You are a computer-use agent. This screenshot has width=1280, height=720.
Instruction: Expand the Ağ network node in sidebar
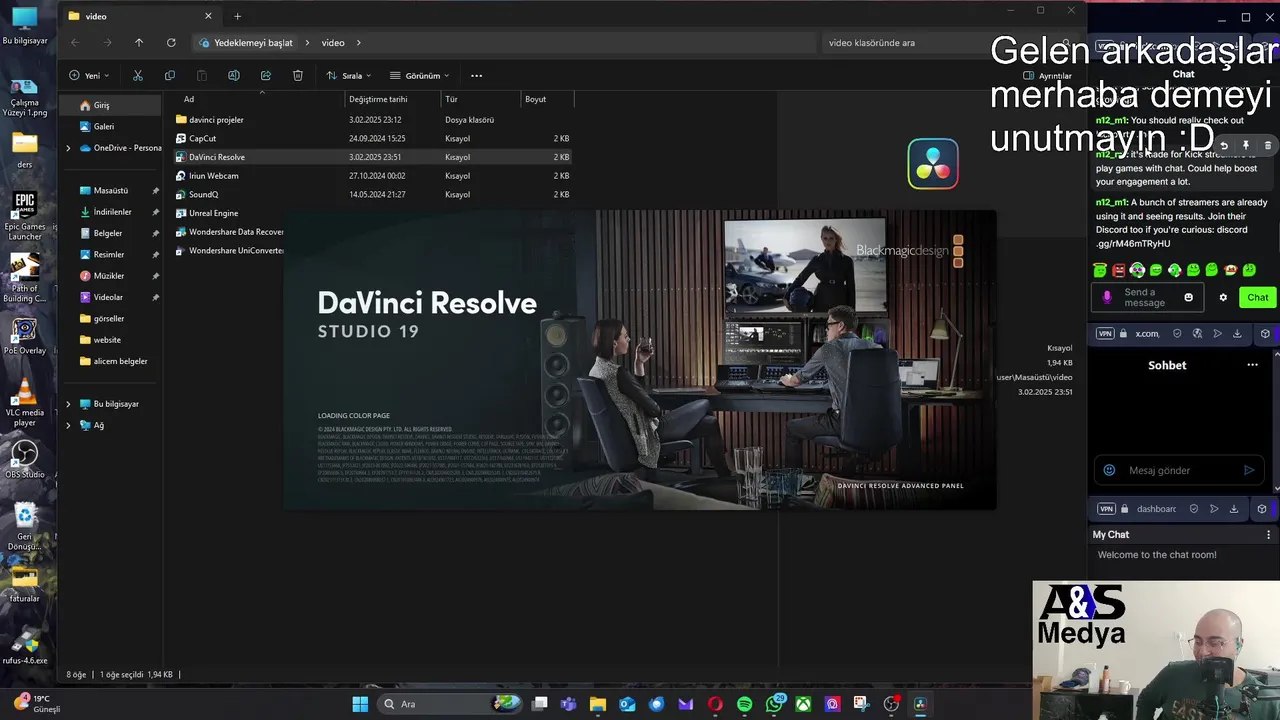pyautogui.click(x=68, y=425)
